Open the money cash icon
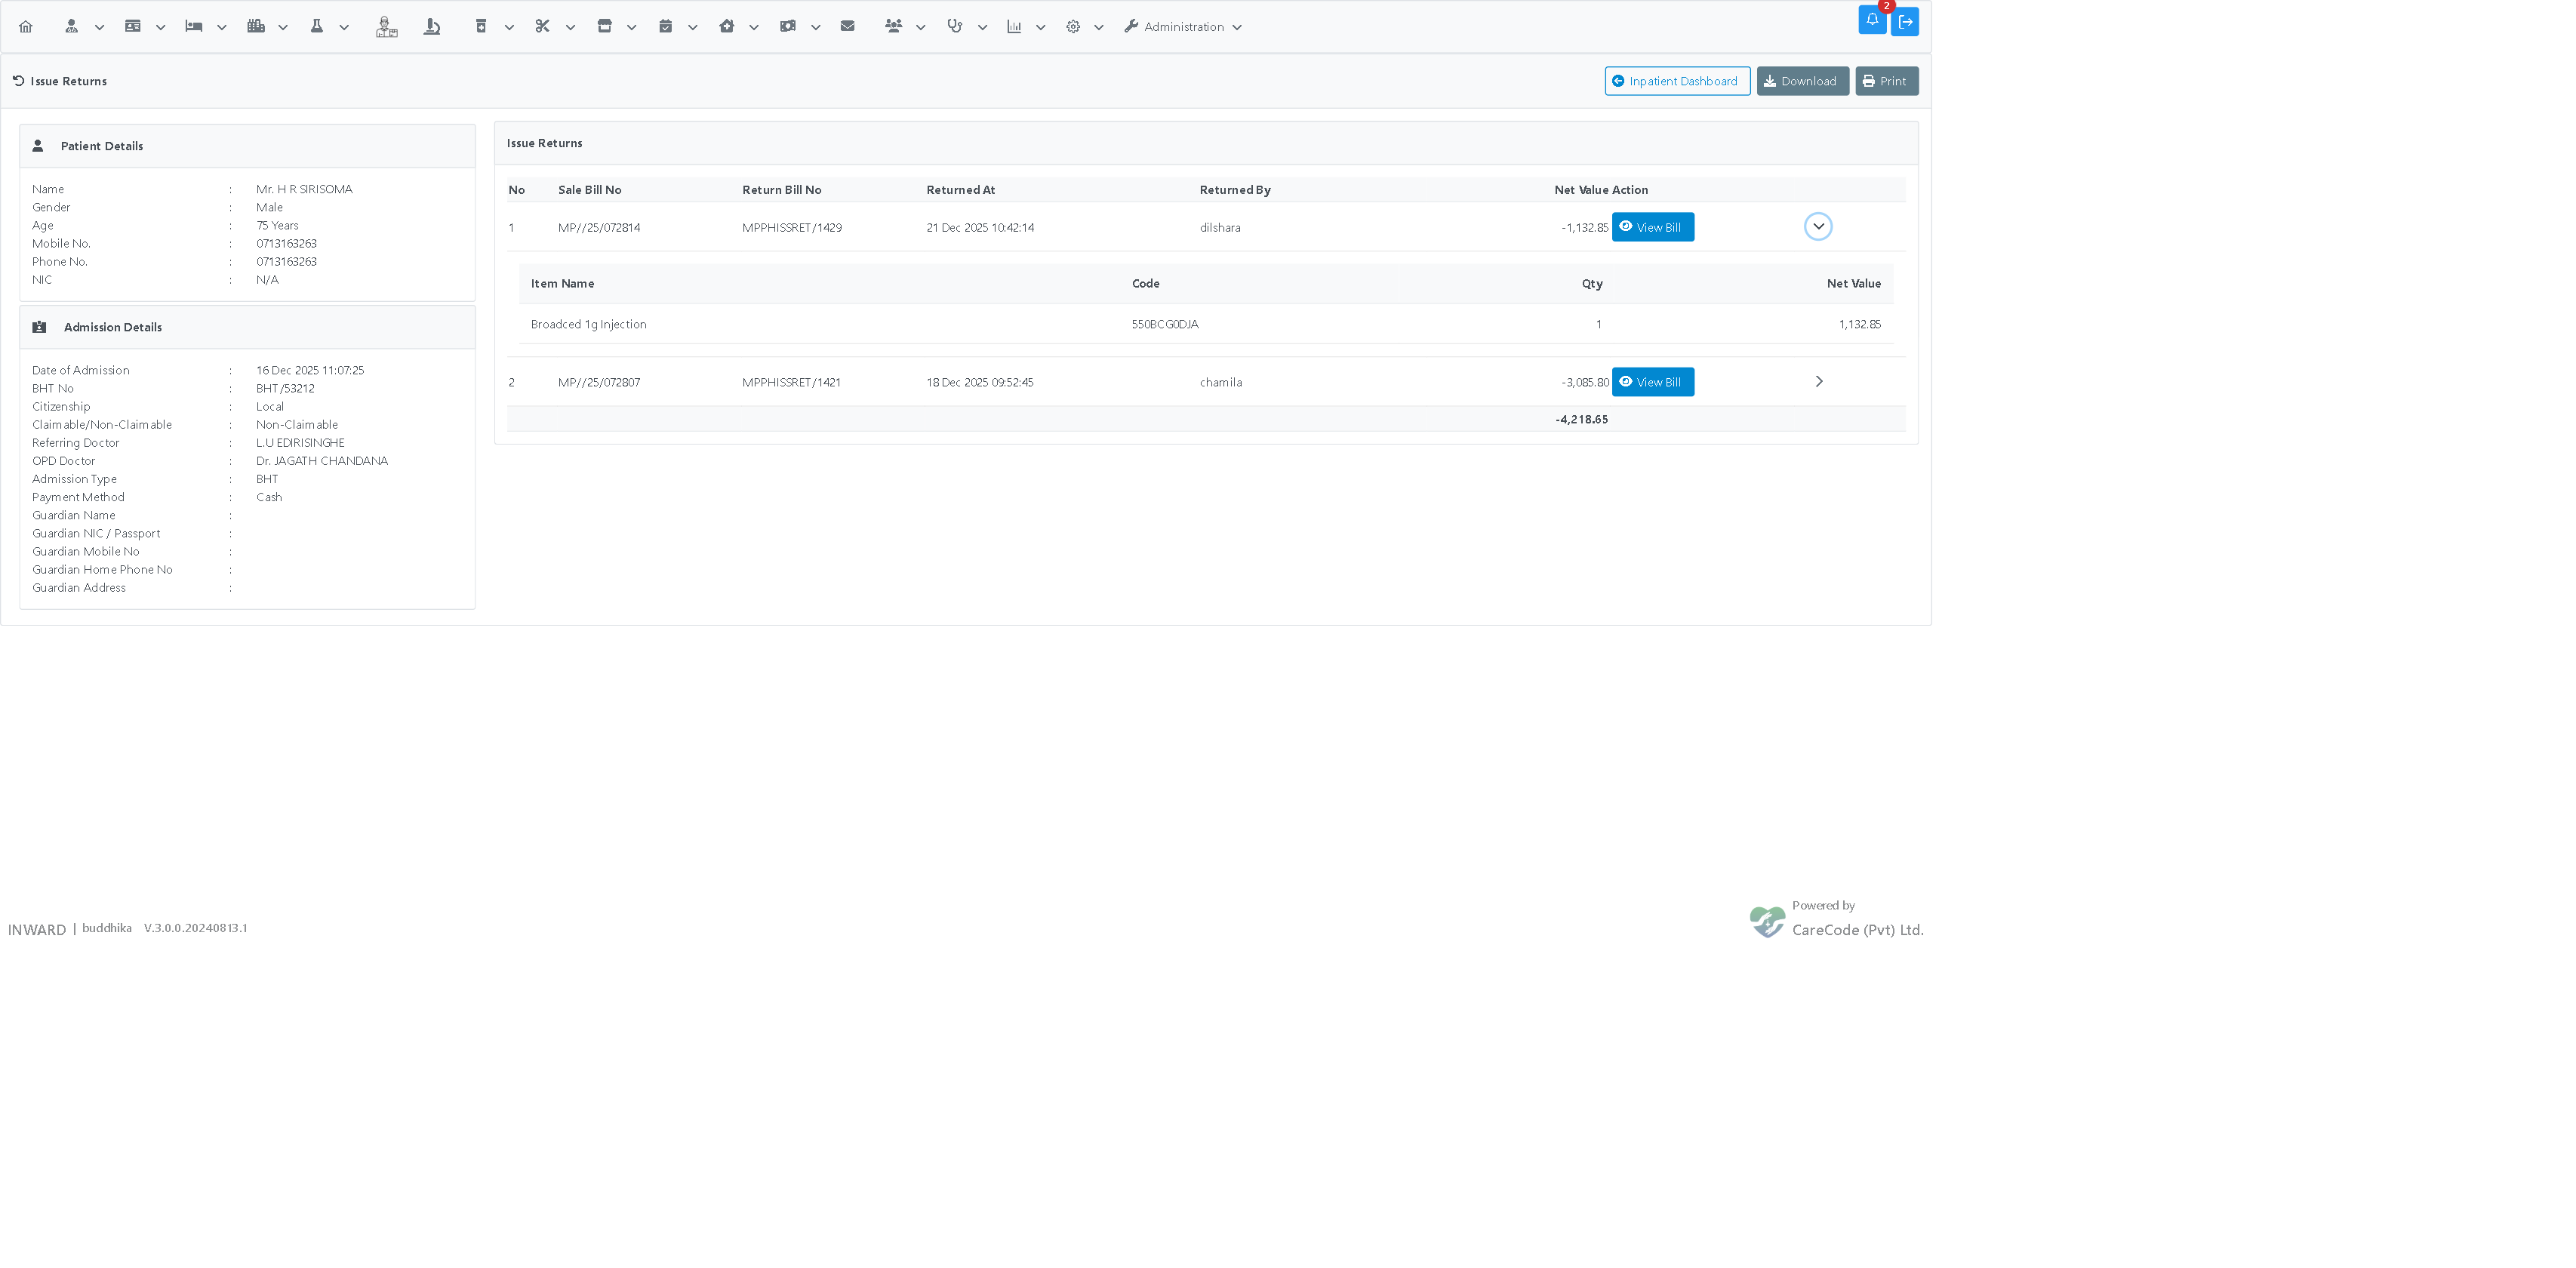2576x1268 pixels. 788,27
